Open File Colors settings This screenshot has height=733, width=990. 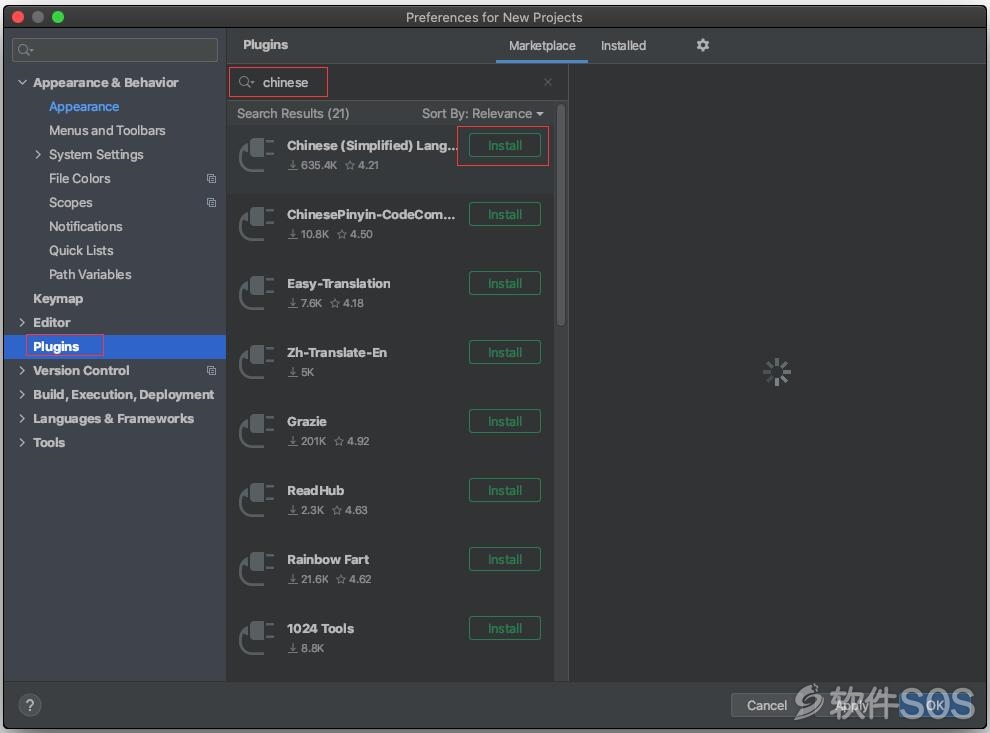[x=80, y=179]
